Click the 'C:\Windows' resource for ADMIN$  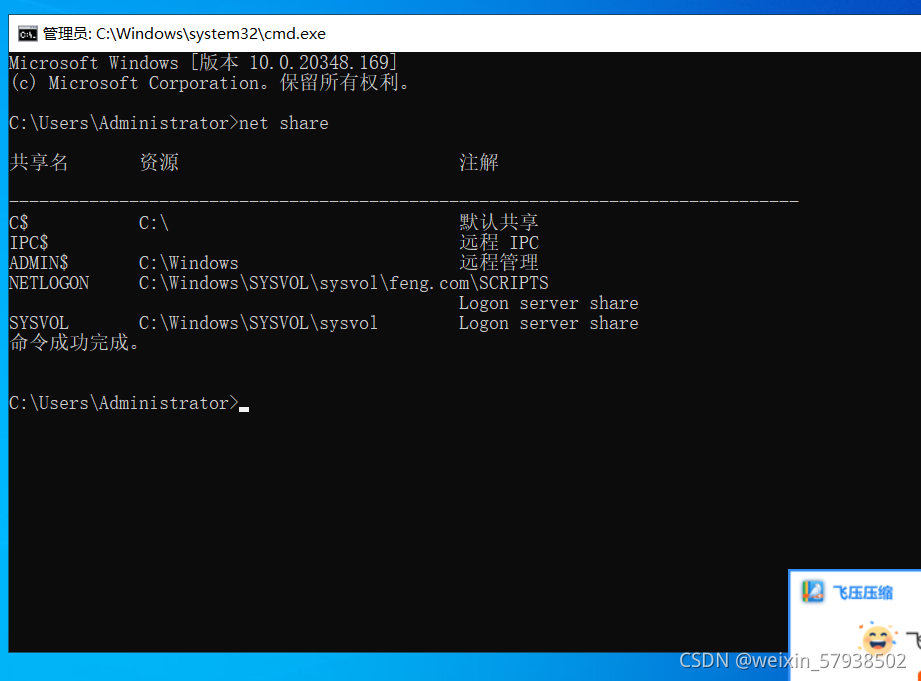point(189,263)
